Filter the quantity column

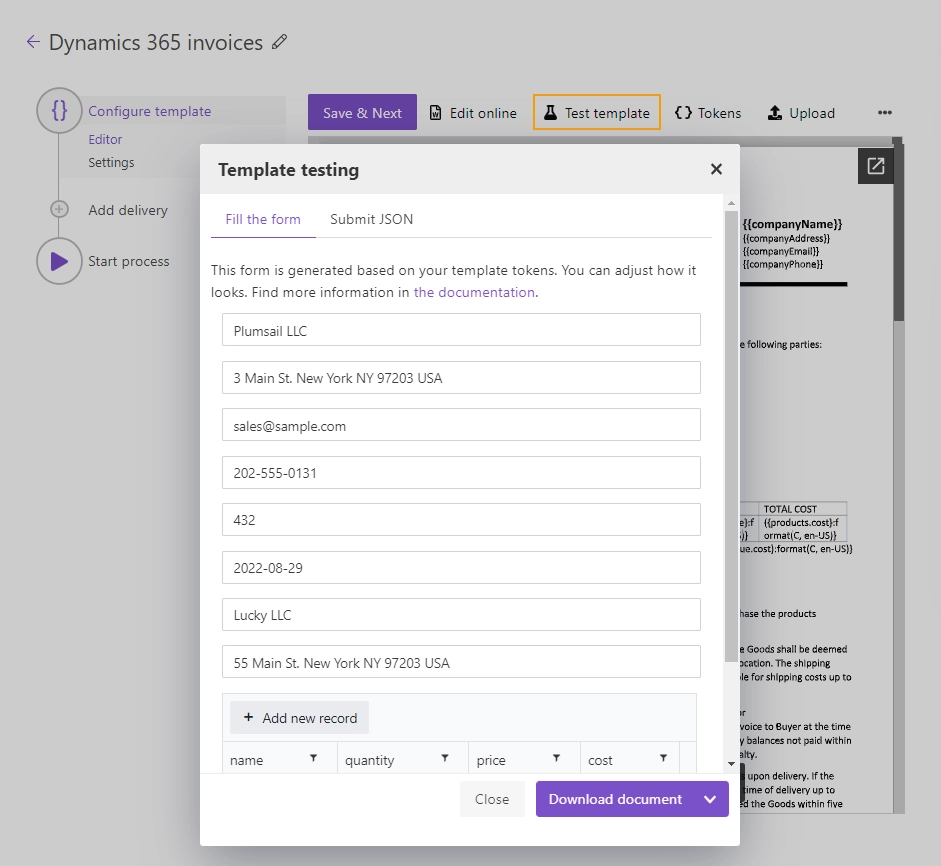pos(445,758)
